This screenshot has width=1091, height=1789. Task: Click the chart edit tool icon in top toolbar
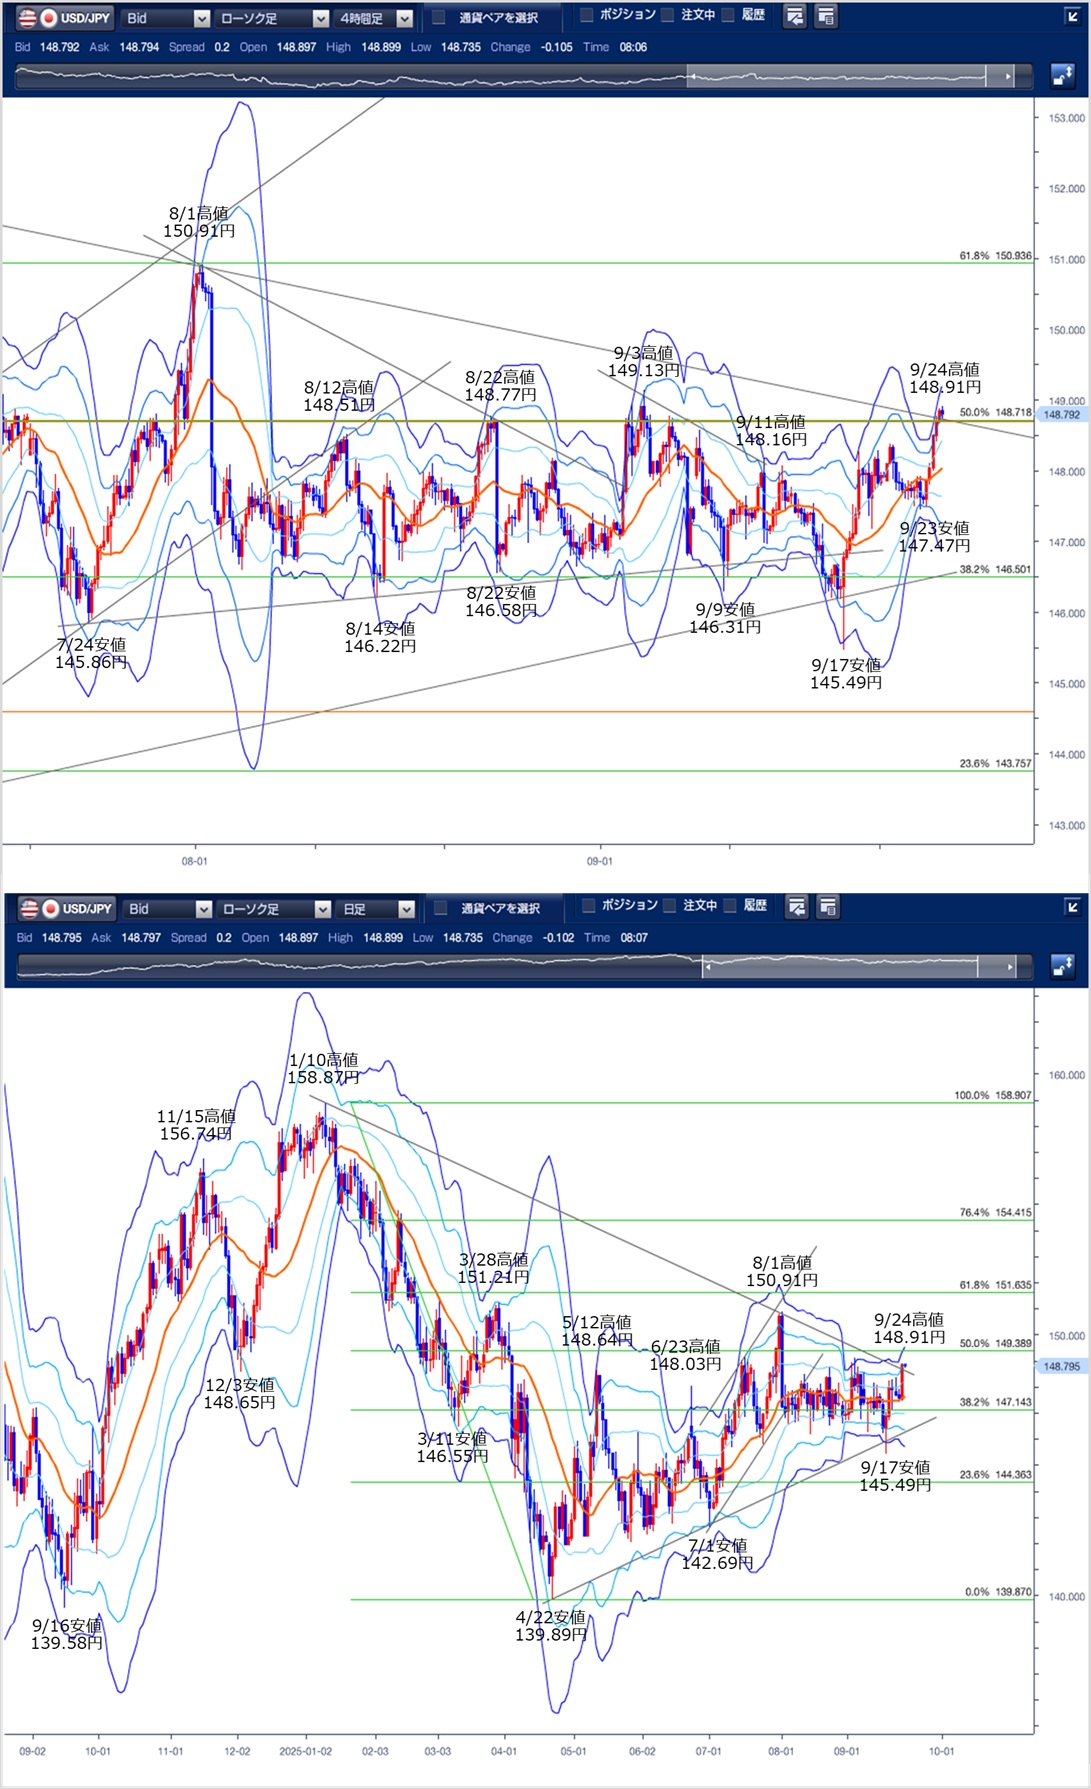click(x=794, y=16)
